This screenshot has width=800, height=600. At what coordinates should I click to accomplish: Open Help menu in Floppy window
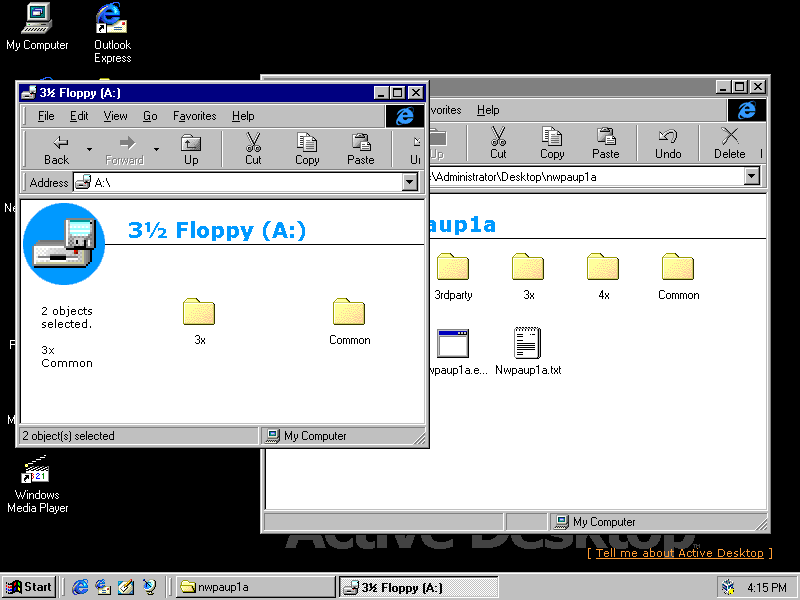click(243, 116)
